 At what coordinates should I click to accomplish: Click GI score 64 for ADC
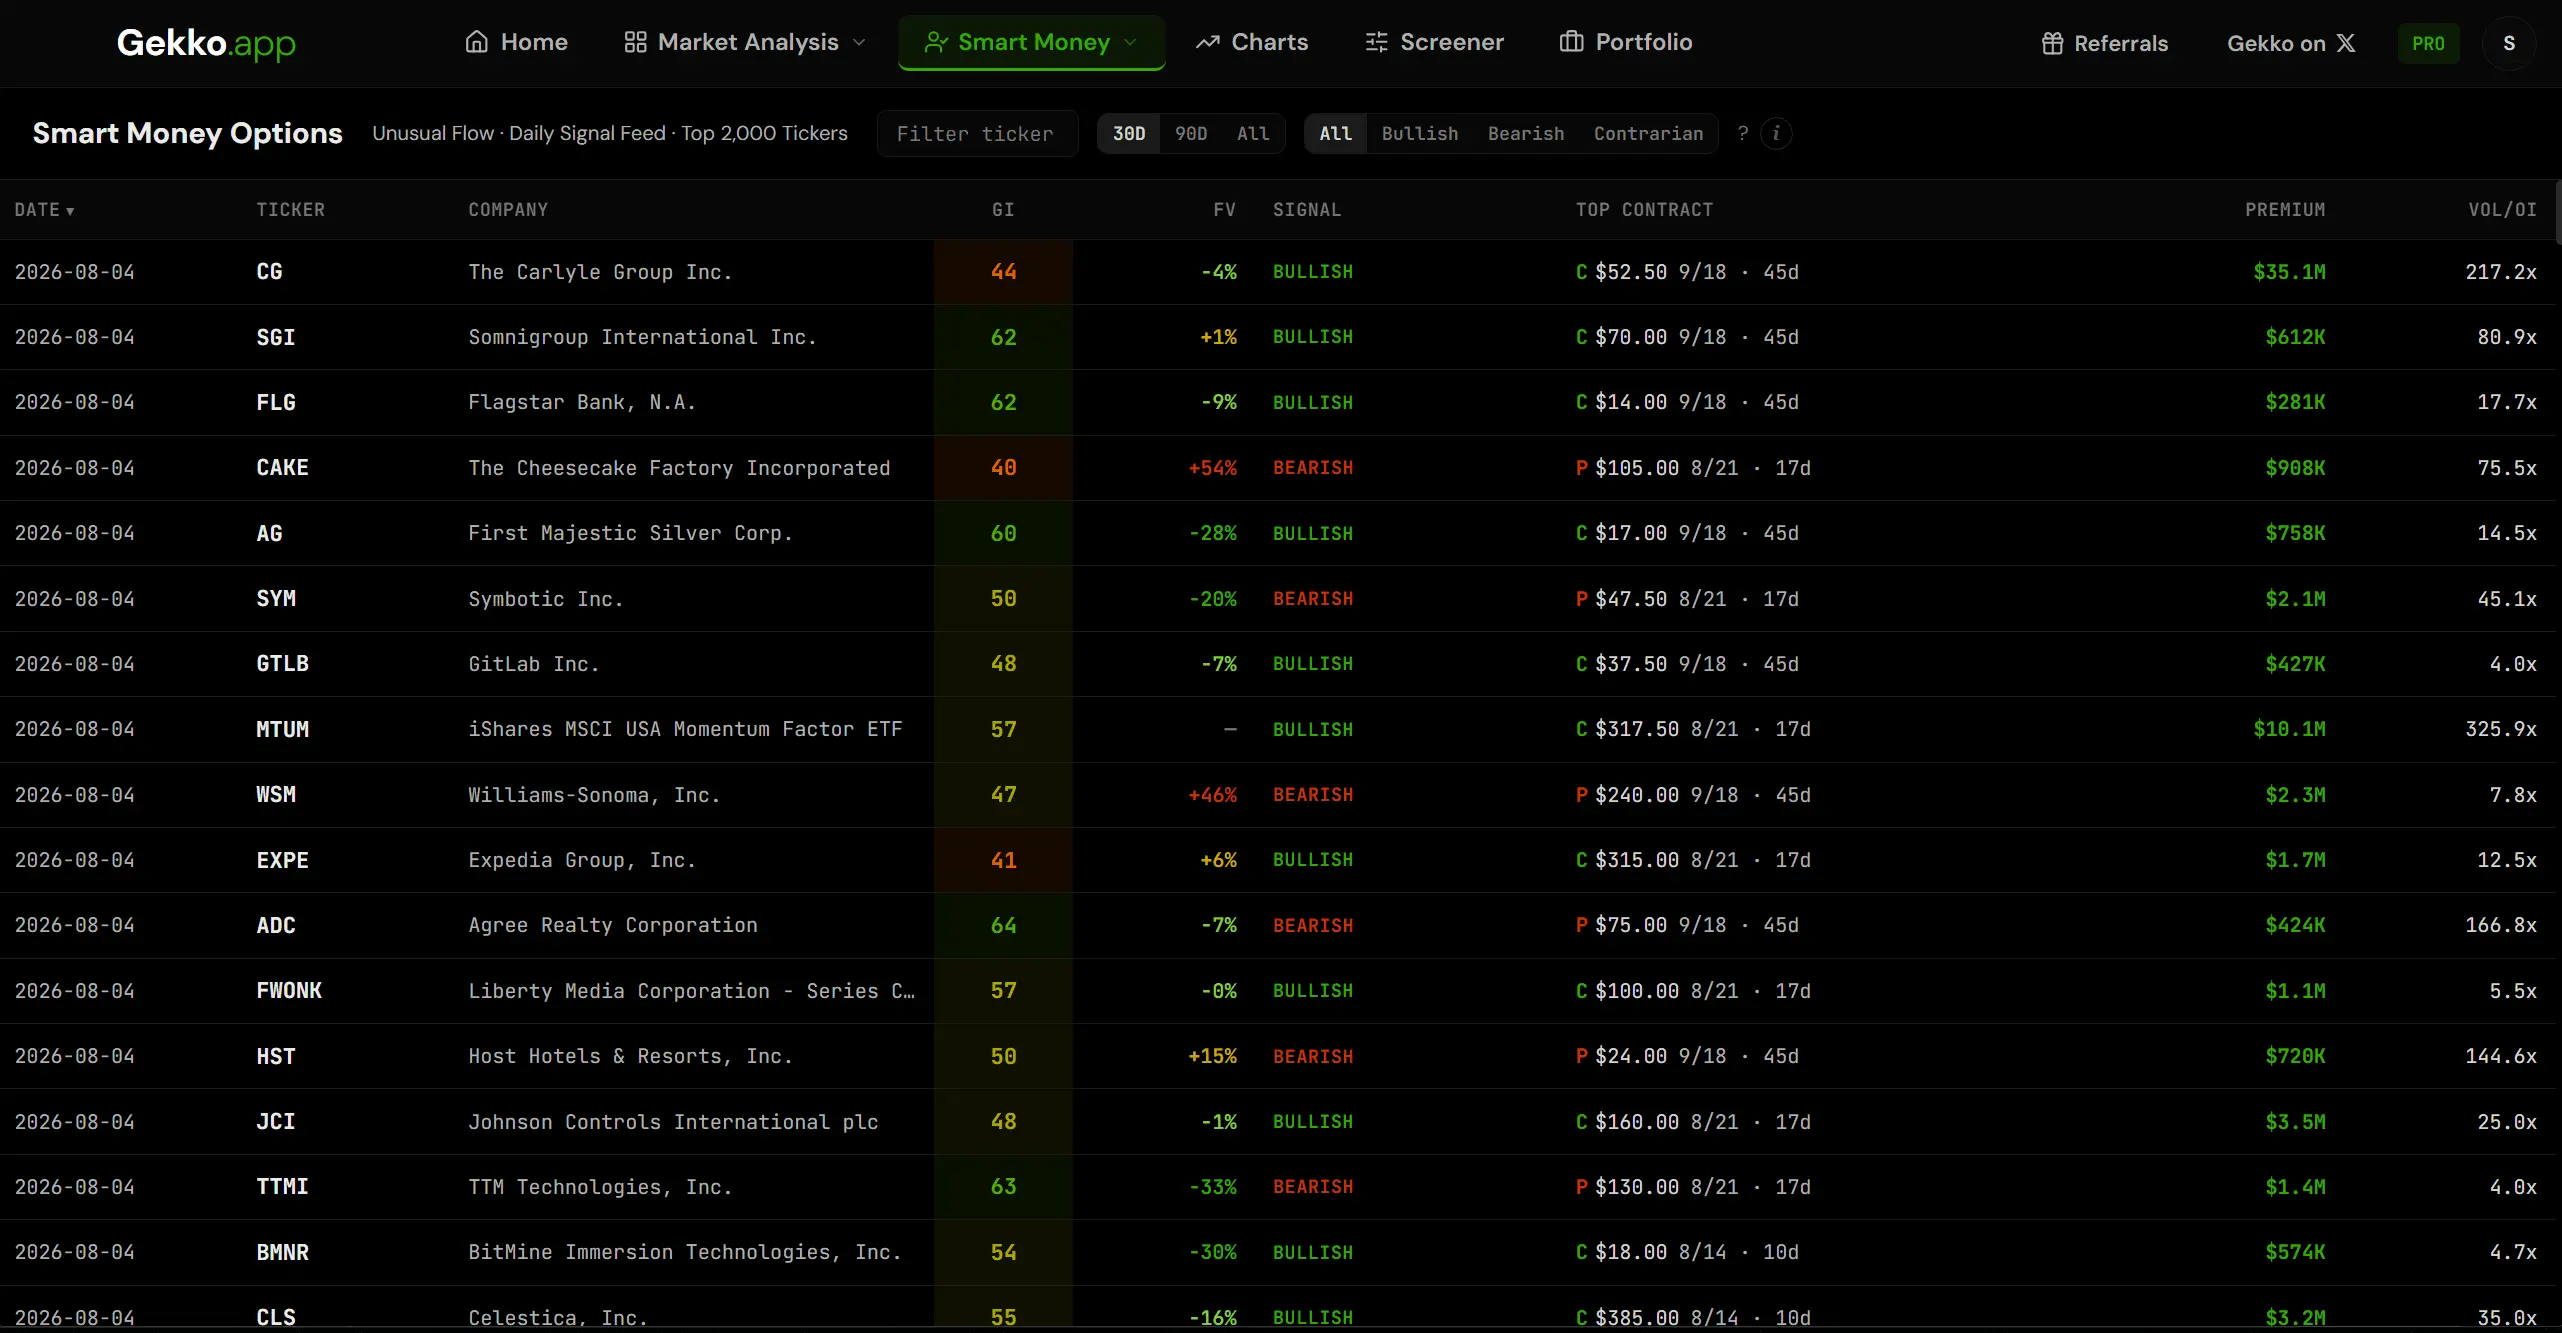pos(1003,925)
